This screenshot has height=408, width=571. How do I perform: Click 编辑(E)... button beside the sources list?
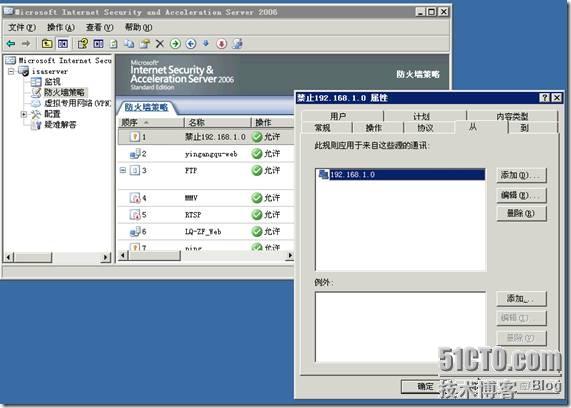pyautogui.click(x=521, y=195)
